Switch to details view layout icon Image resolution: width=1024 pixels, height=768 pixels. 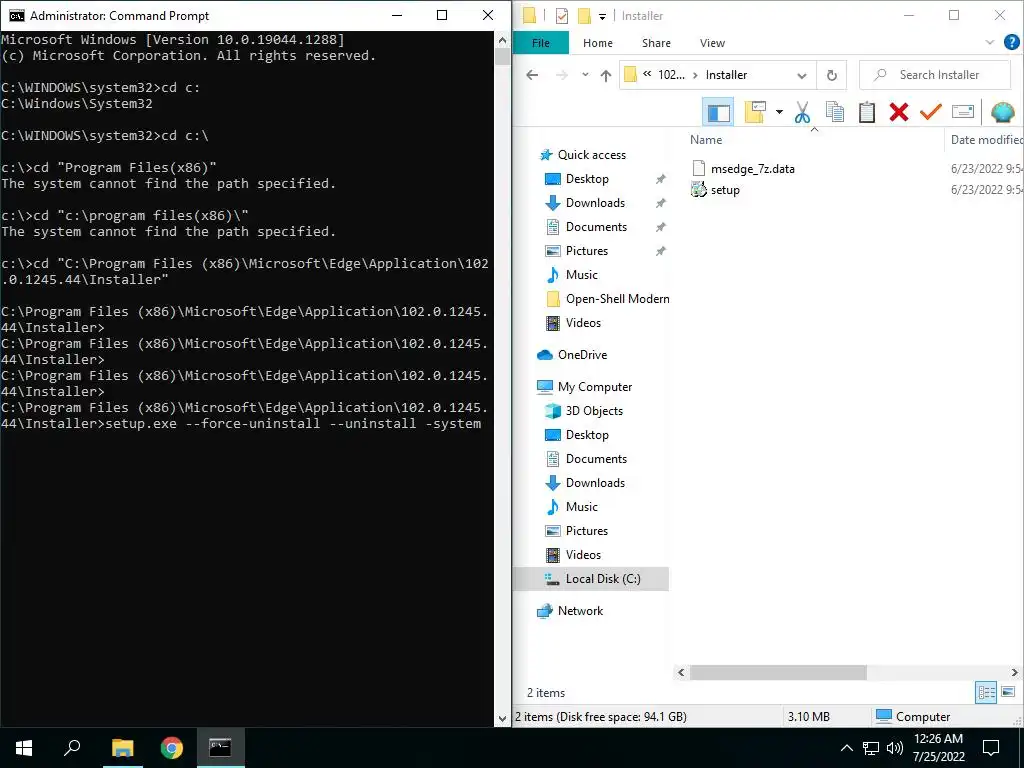pyautogui.click(x=985, y=692)
